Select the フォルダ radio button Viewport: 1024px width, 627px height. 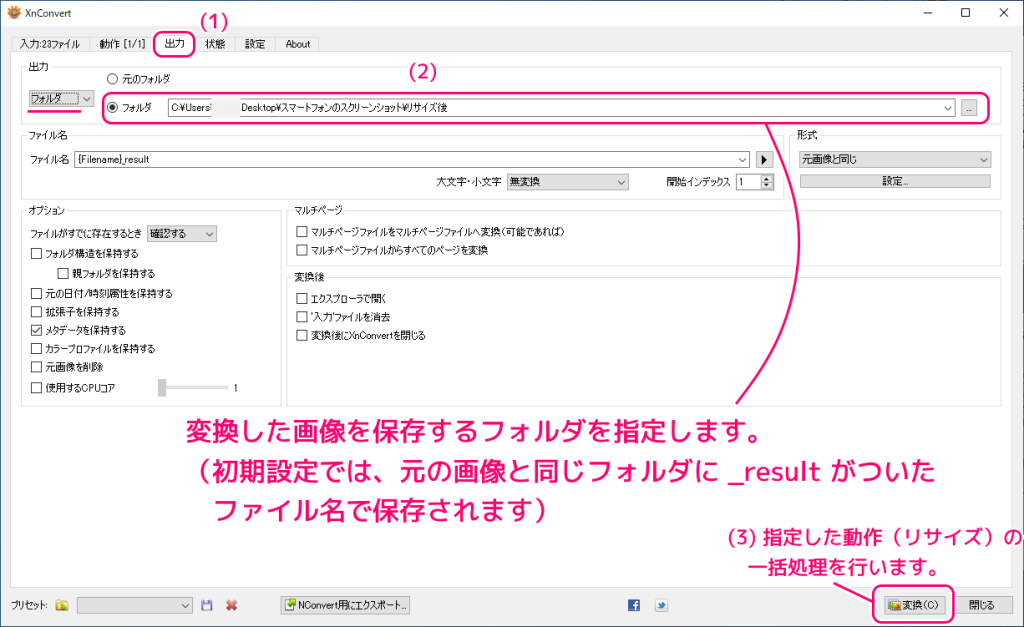[112, 108]
